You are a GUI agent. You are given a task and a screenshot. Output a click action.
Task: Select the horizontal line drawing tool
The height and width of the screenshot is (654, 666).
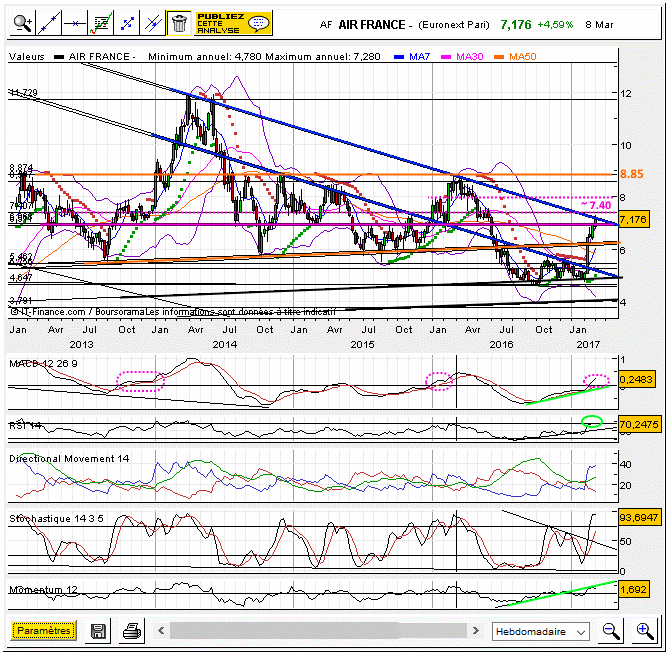coord(74,23)
